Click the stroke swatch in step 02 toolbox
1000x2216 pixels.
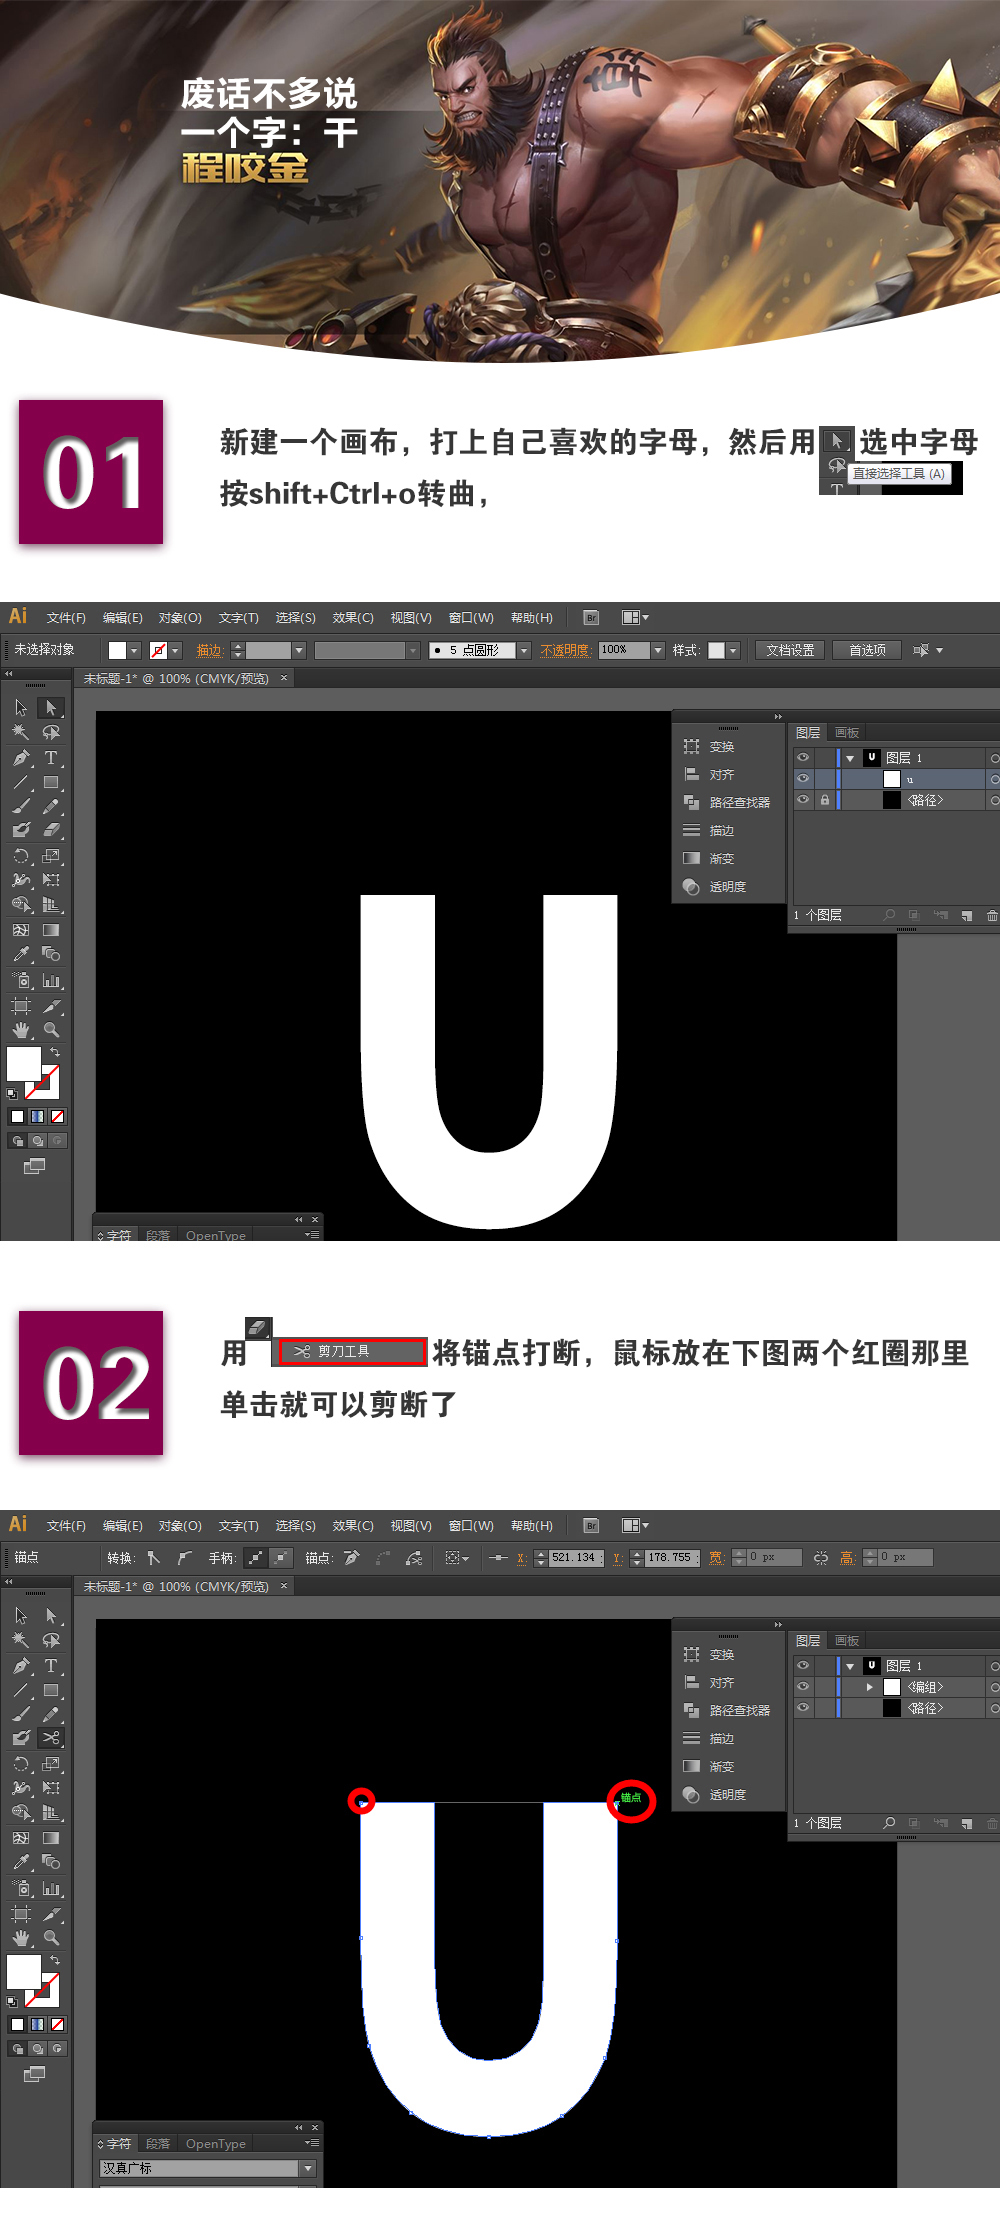[44, 1991]
